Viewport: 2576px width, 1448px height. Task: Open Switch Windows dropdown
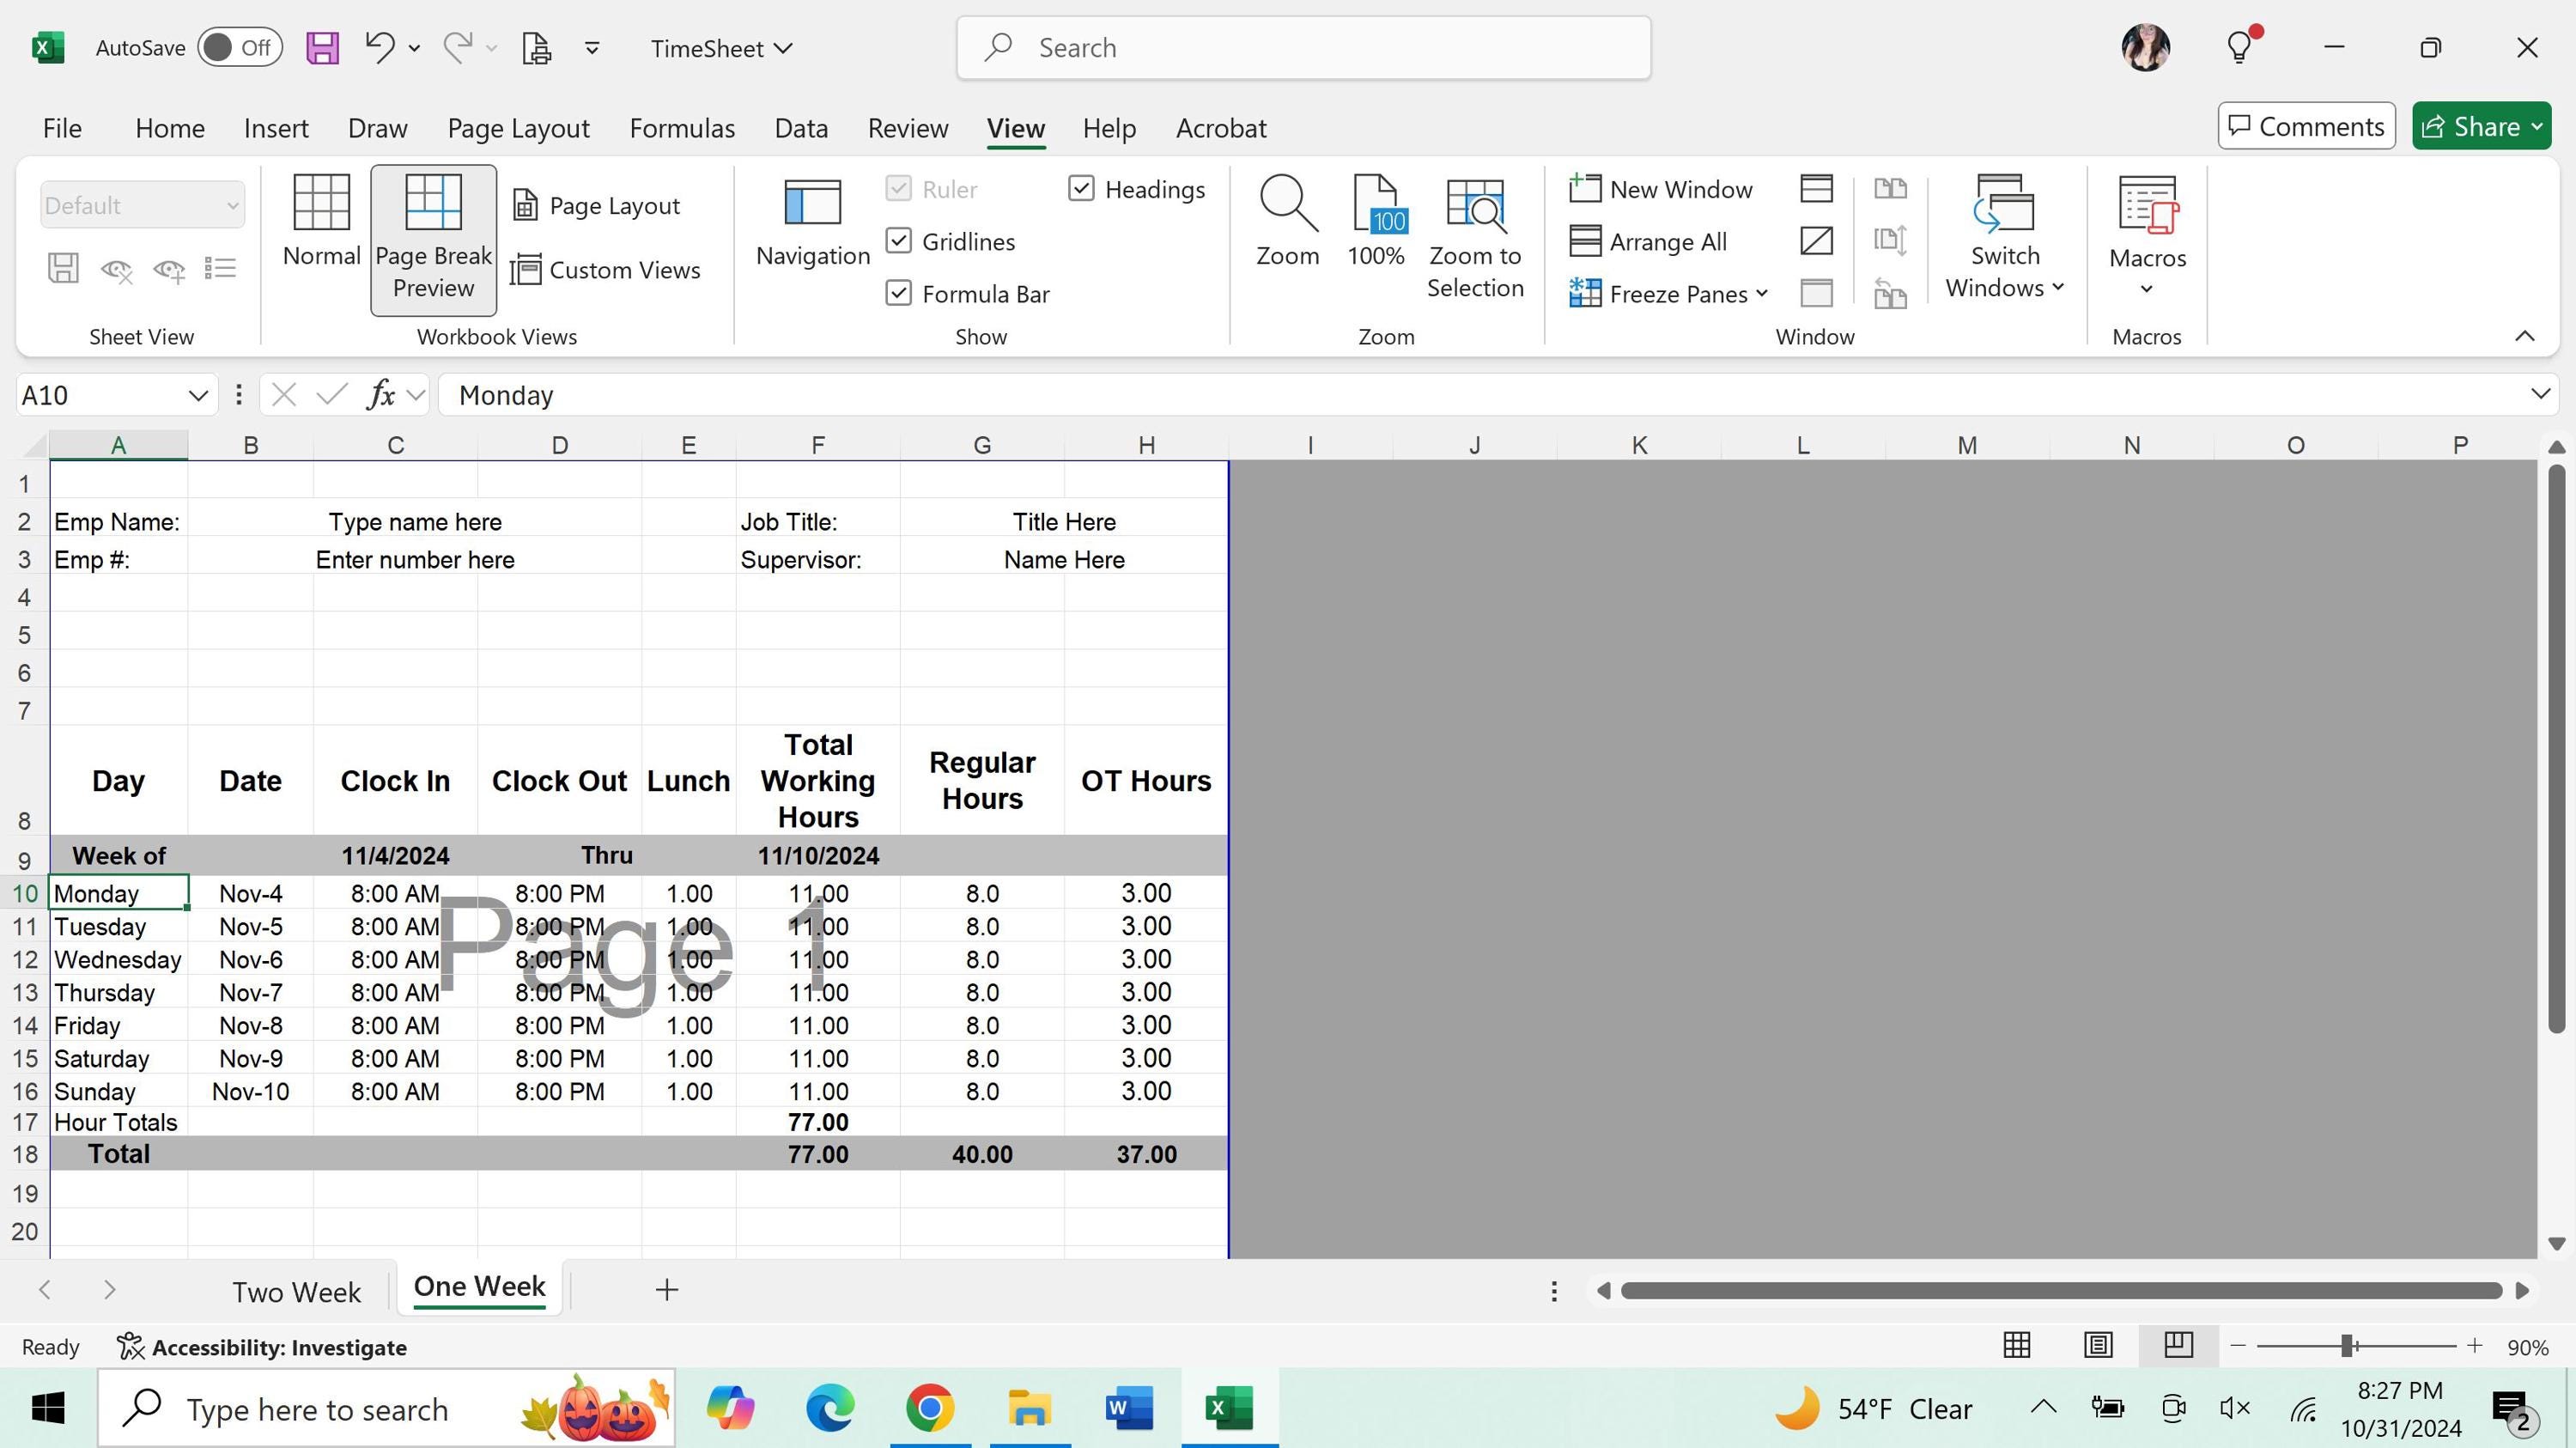pos(2004,237)
